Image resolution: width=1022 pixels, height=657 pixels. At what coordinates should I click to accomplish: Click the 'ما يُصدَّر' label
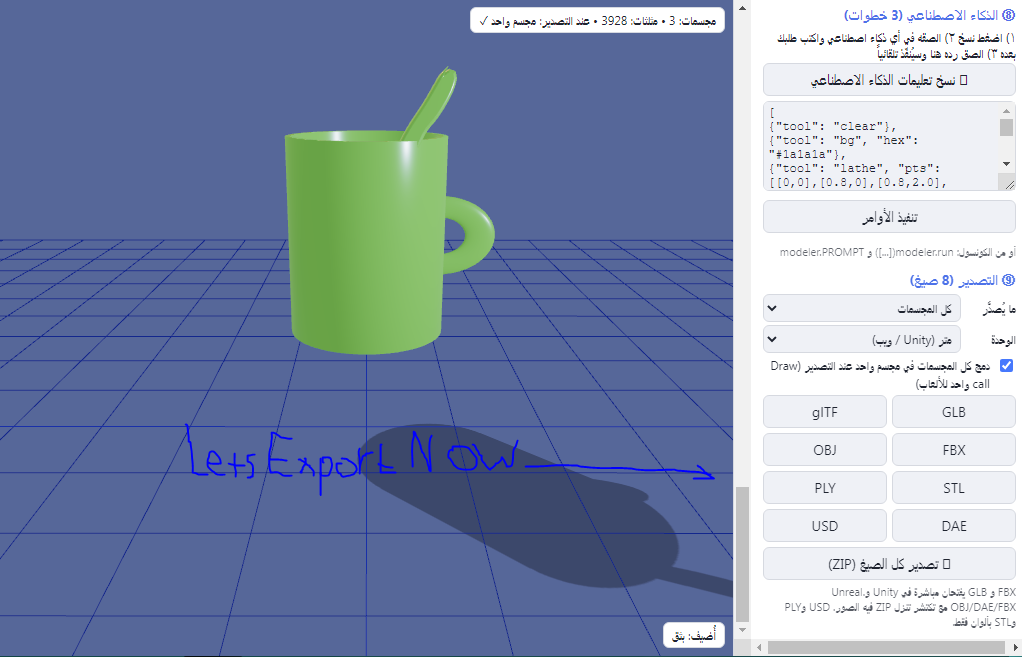999,309
